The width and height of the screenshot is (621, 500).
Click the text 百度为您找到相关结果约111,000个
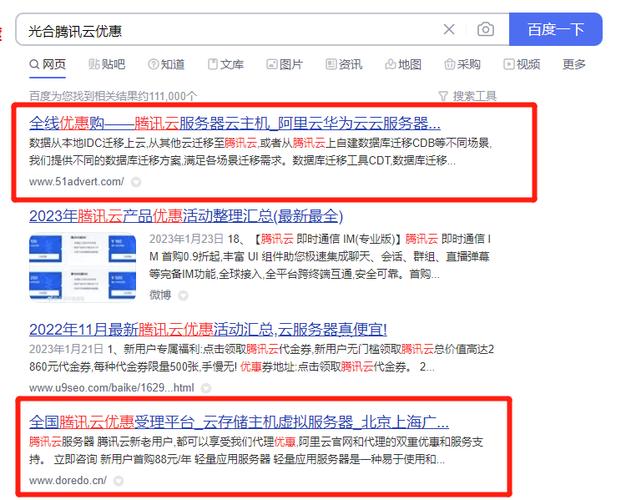pyautogui.click(x=113, y=96)
